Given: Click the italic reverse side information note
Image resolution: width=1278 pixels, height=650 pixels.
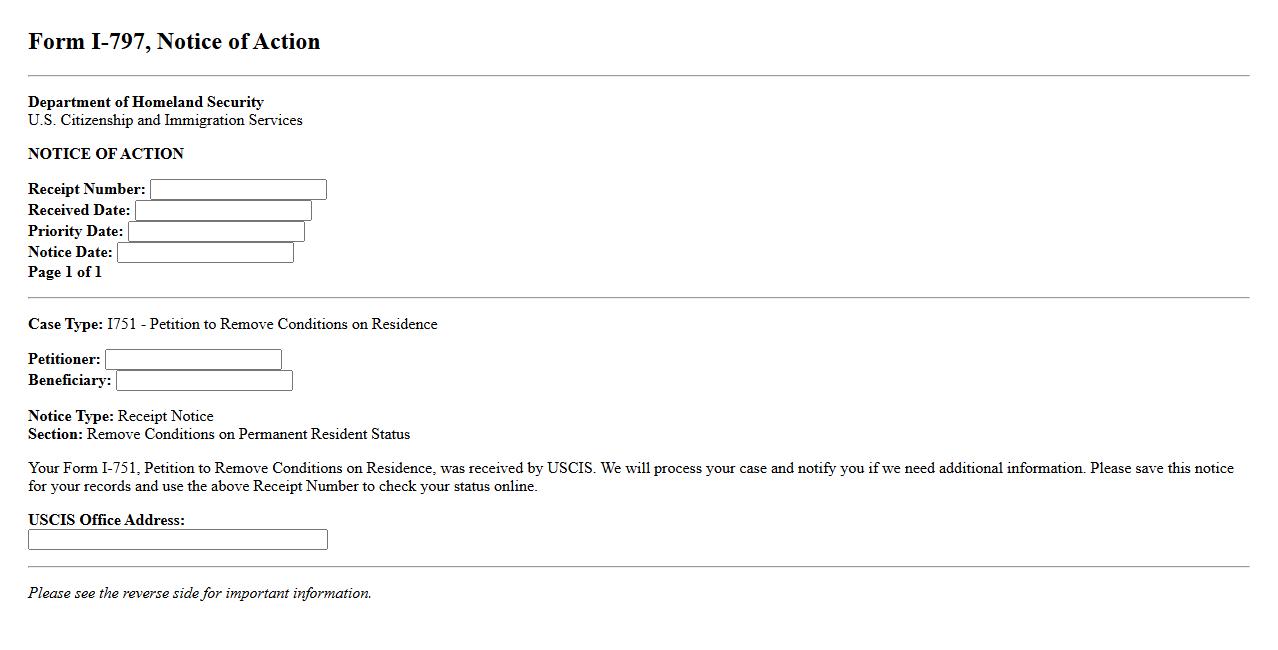Looking at the screenshot, I should (200, 593).
